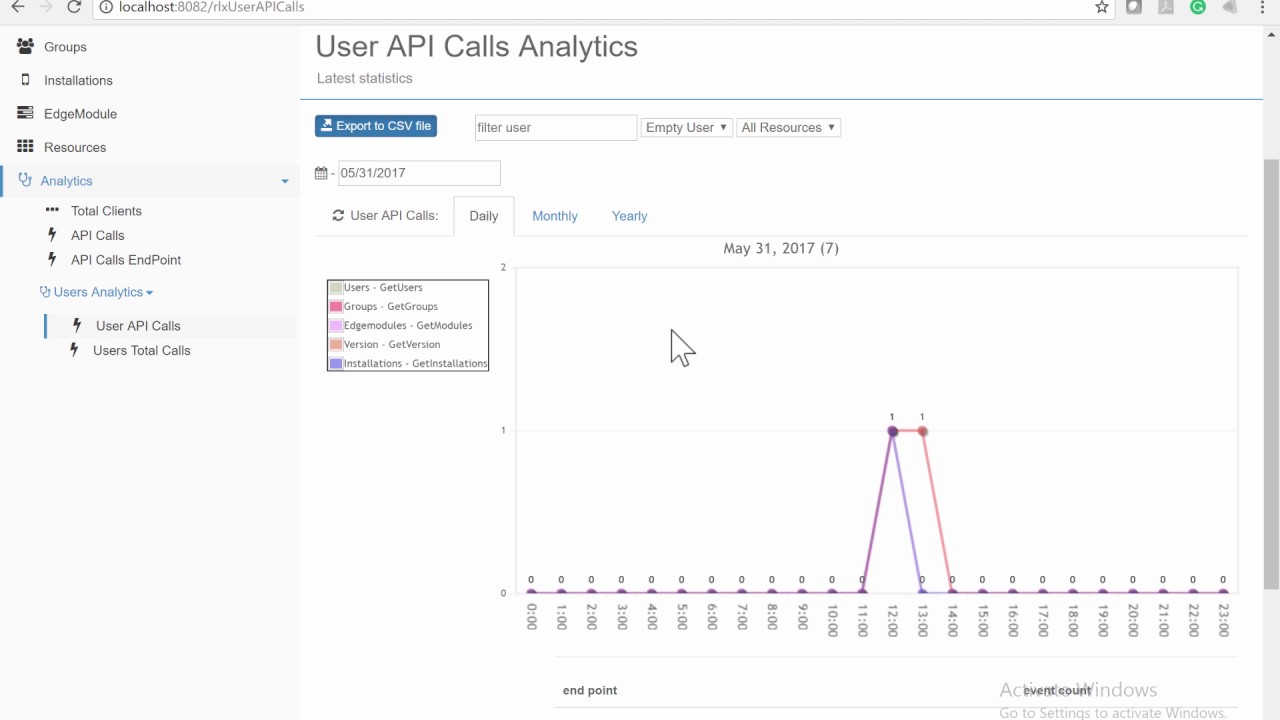Click the filter user input field
The image size is (1280, 720).
click(x=556, y=128)
